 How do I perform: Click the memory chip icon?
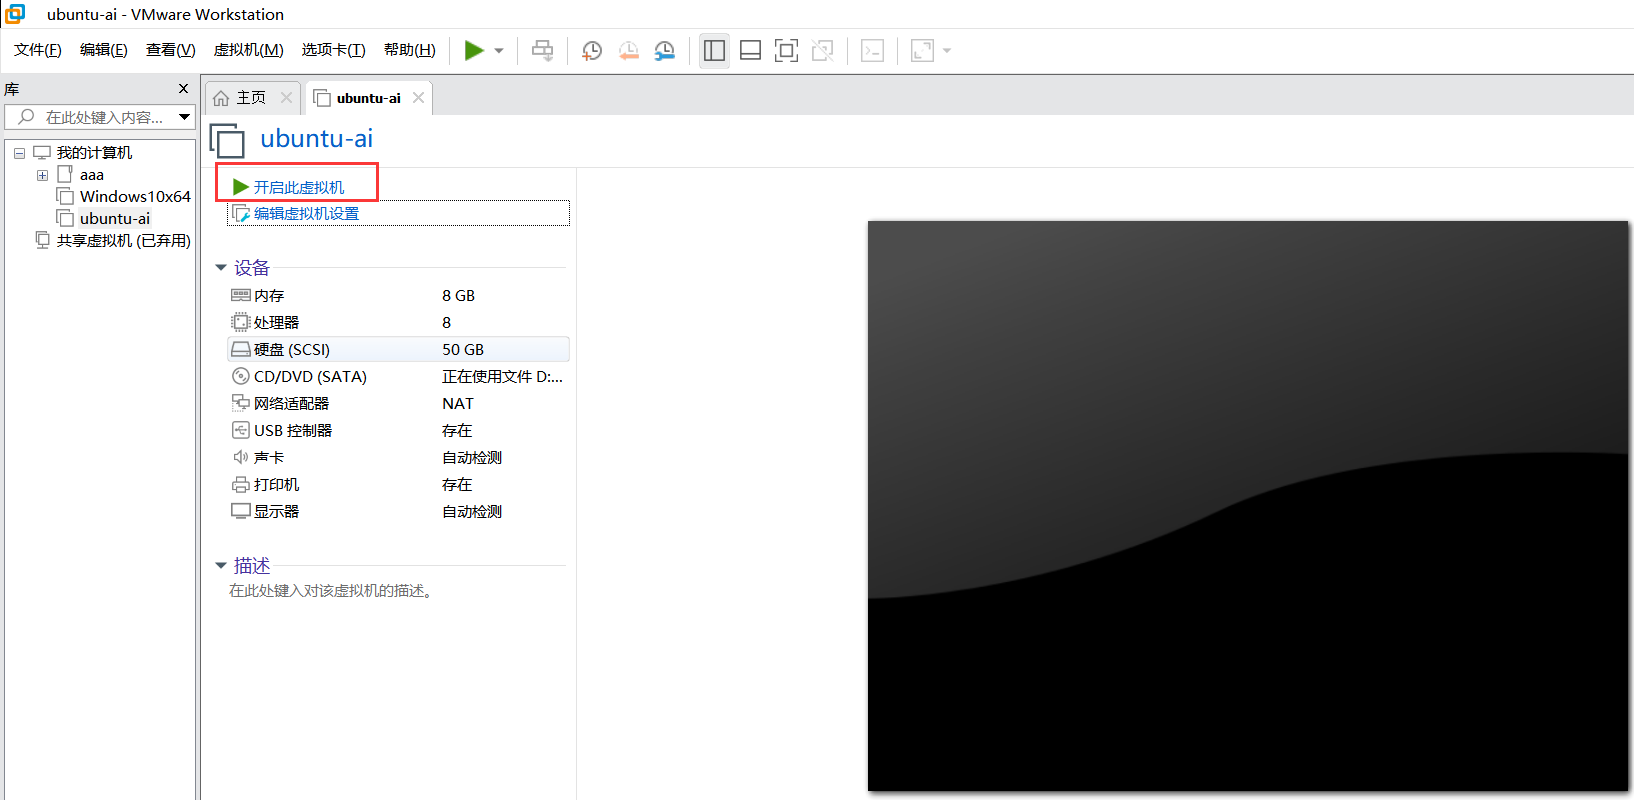click(x=240, y=296)
